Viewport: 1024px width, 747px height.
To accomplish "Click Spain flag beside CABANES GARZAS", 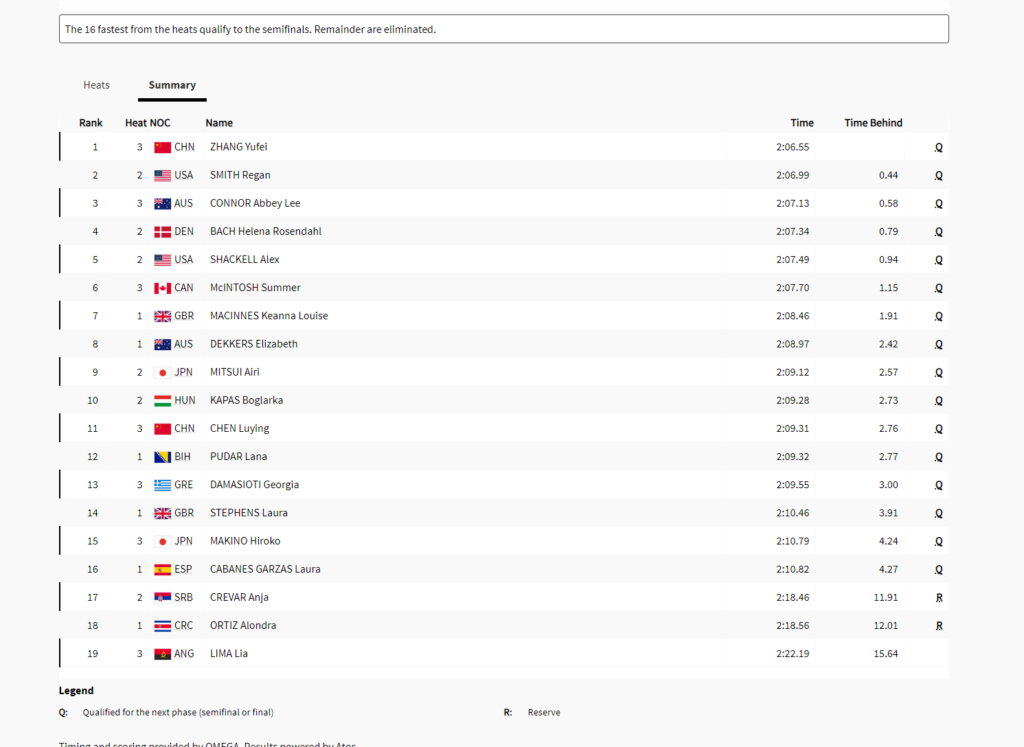I will click(162, 569).
